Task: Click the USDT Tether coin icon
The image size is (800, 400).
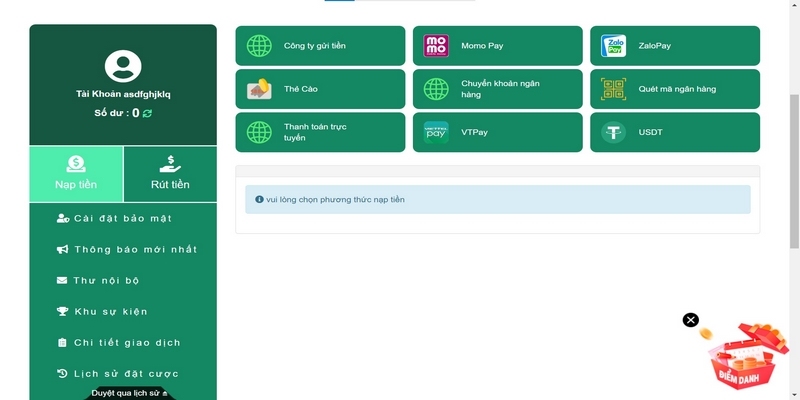Action: pyautogui.click(x=613, y=132)
